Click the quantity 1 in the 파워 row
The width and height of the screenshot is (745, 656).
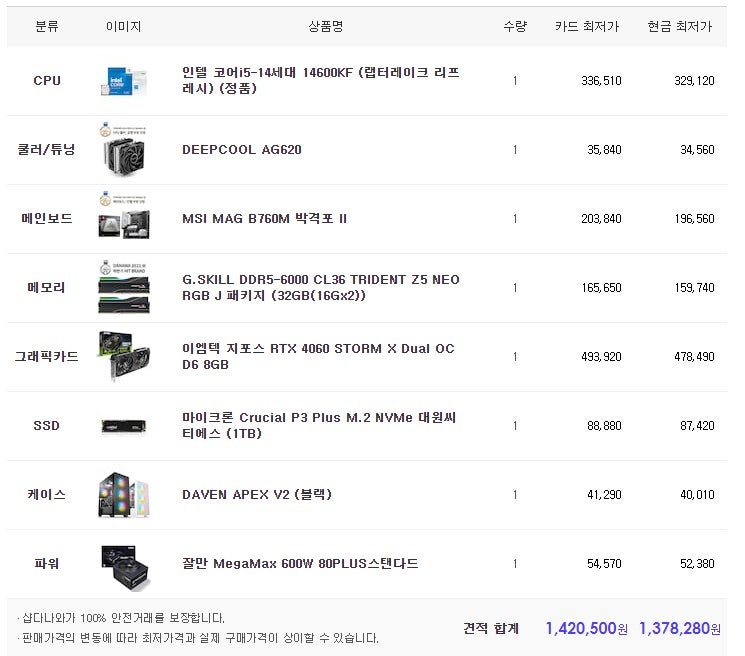pos(515,563)
